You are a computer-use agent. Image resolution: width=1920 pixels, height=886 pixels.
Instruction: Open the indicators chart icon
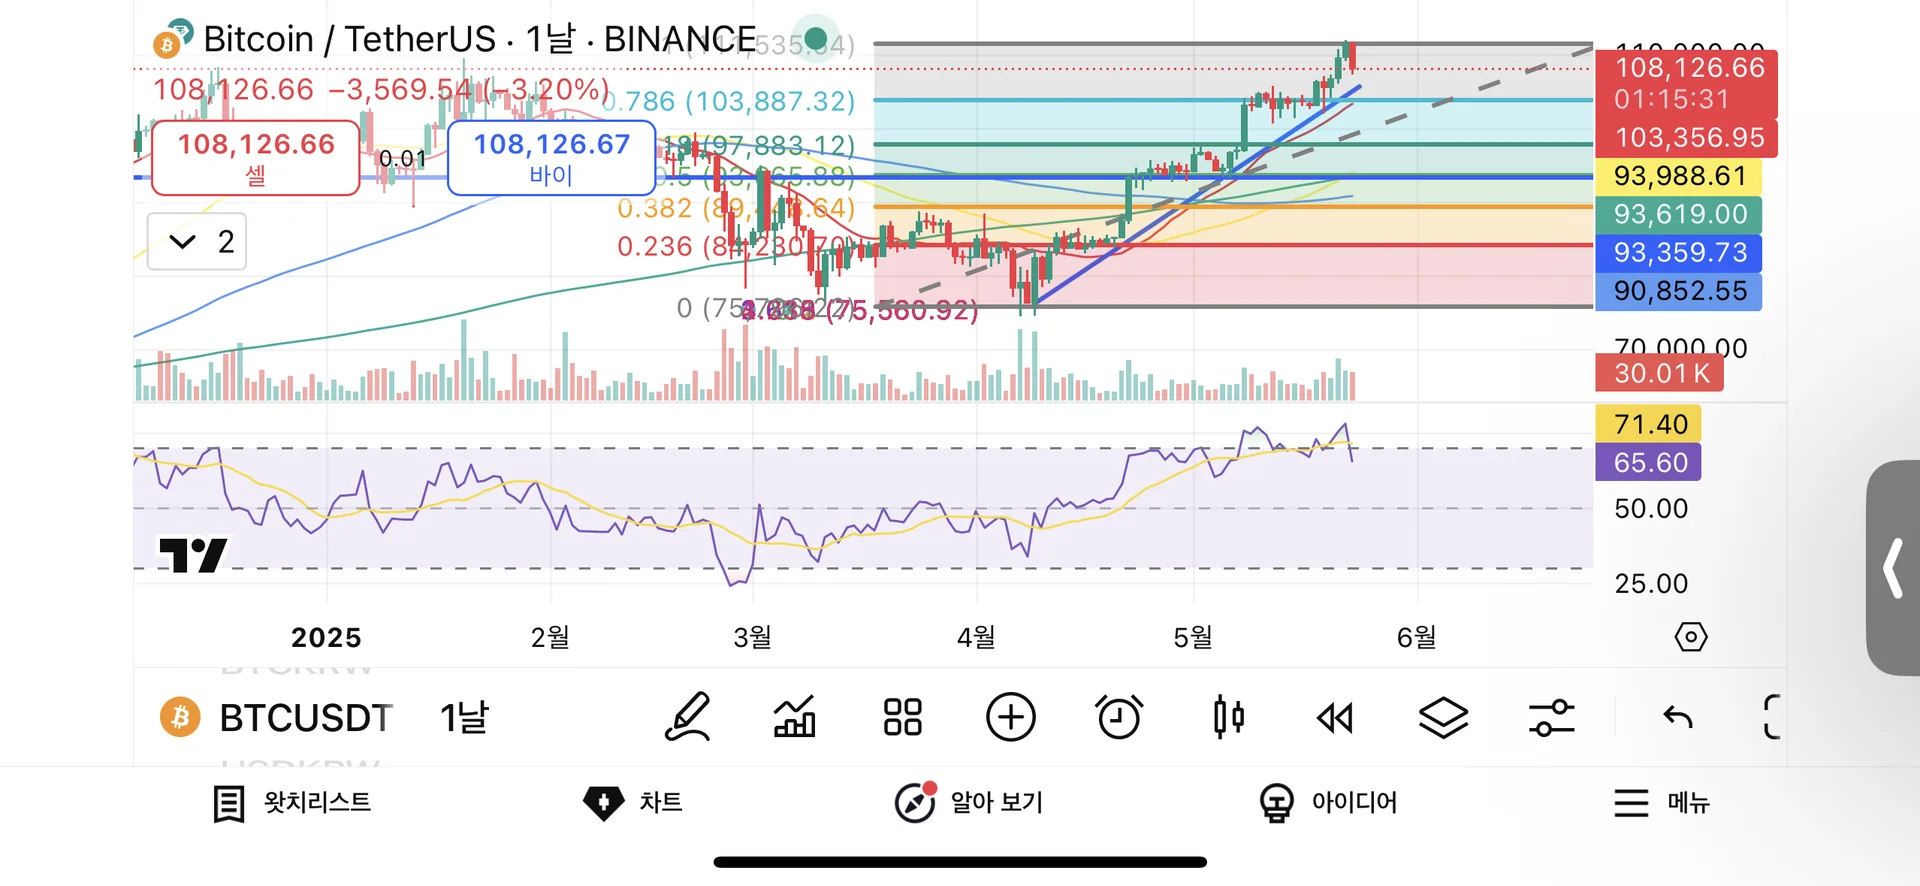coord(795,717)
